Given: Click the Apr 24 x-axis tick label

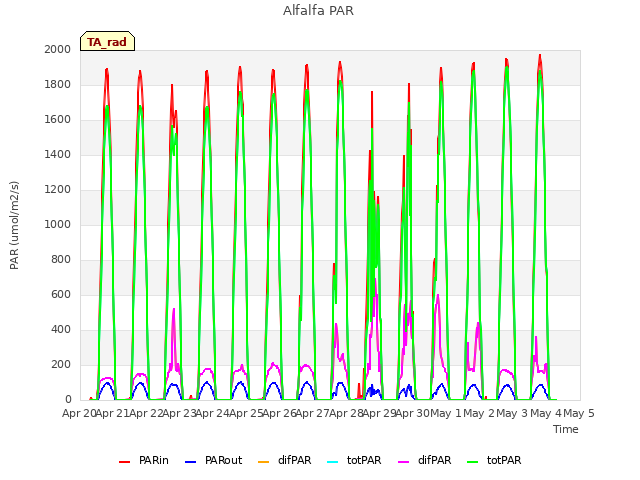Looking at the screenshot, I should 212,413.
